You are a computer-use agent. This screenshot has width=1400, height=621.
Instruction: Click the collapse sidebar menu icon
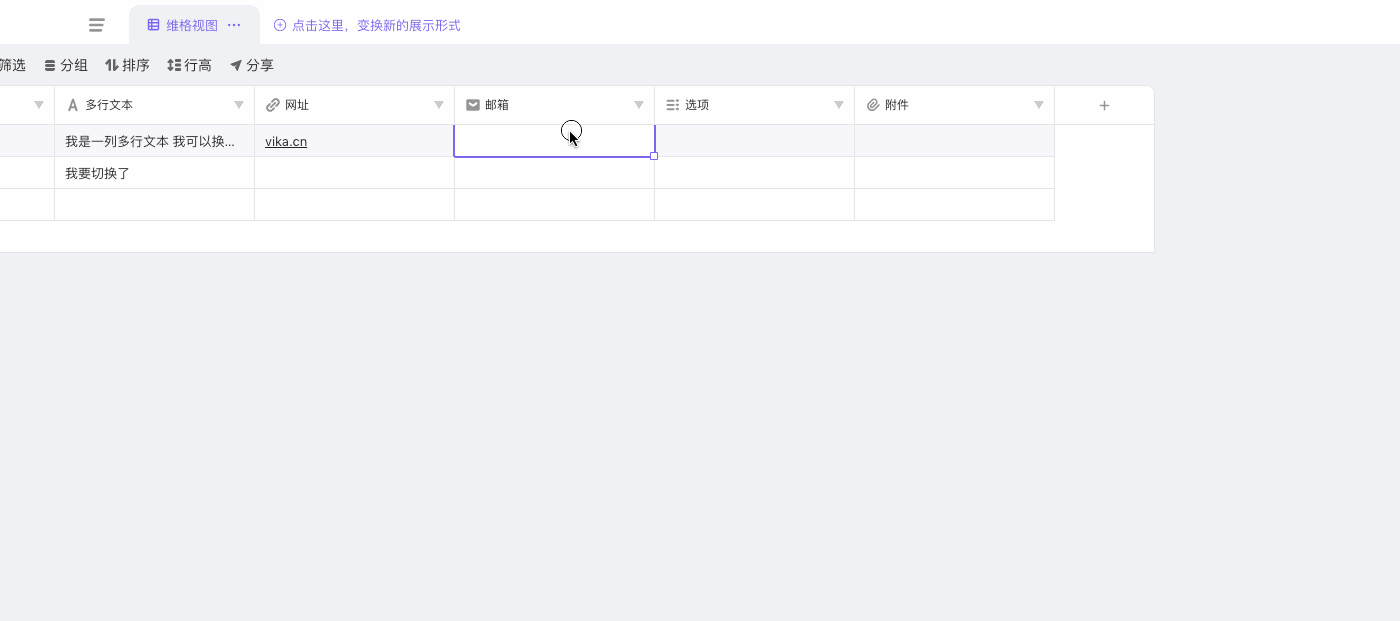pyautogui.click(x=97, y=25)
